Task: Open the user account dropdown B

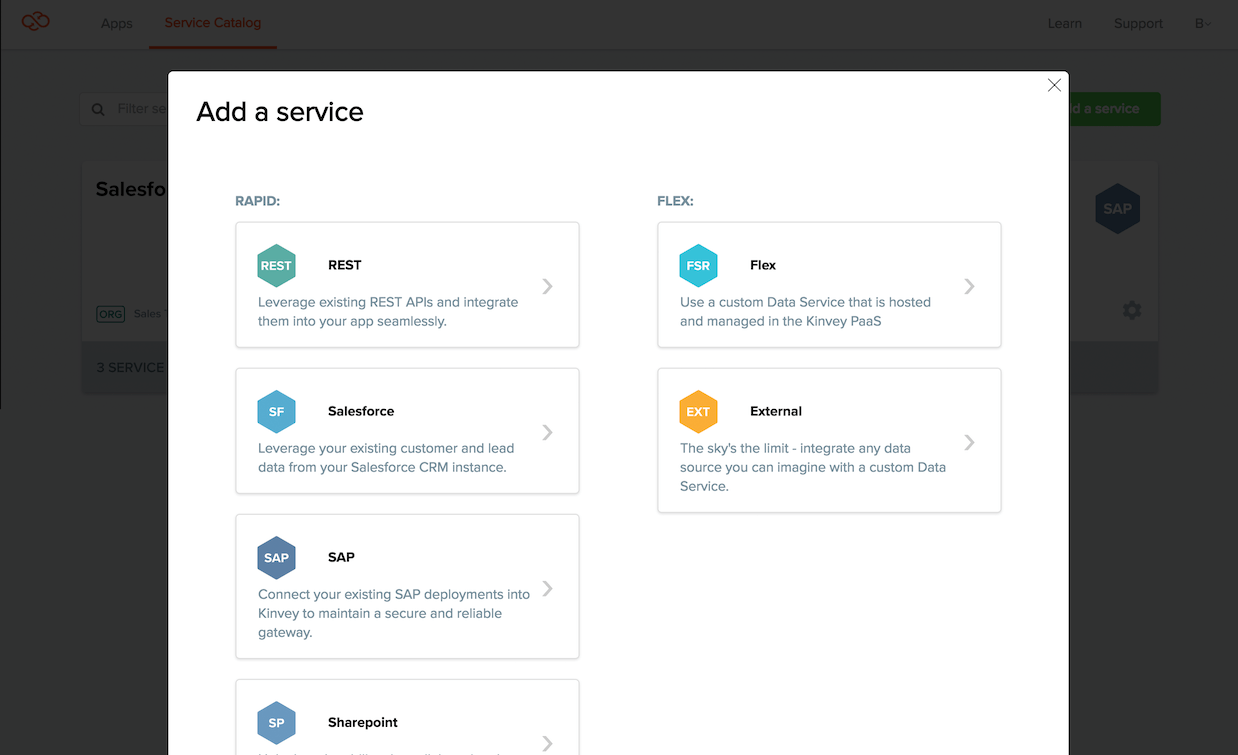Action: [x=1203, y=23]
